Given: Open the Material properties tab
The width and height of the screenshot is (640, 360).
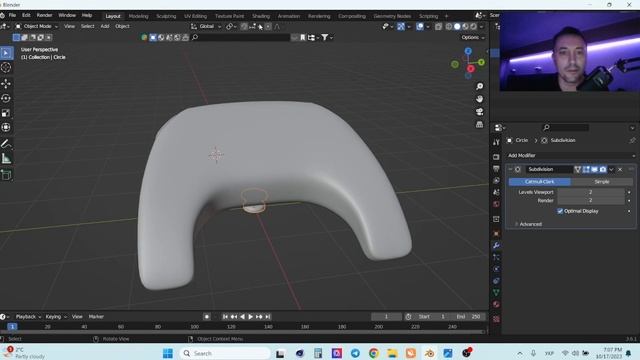Looking at the screenshot, I should tap(496, 304).
